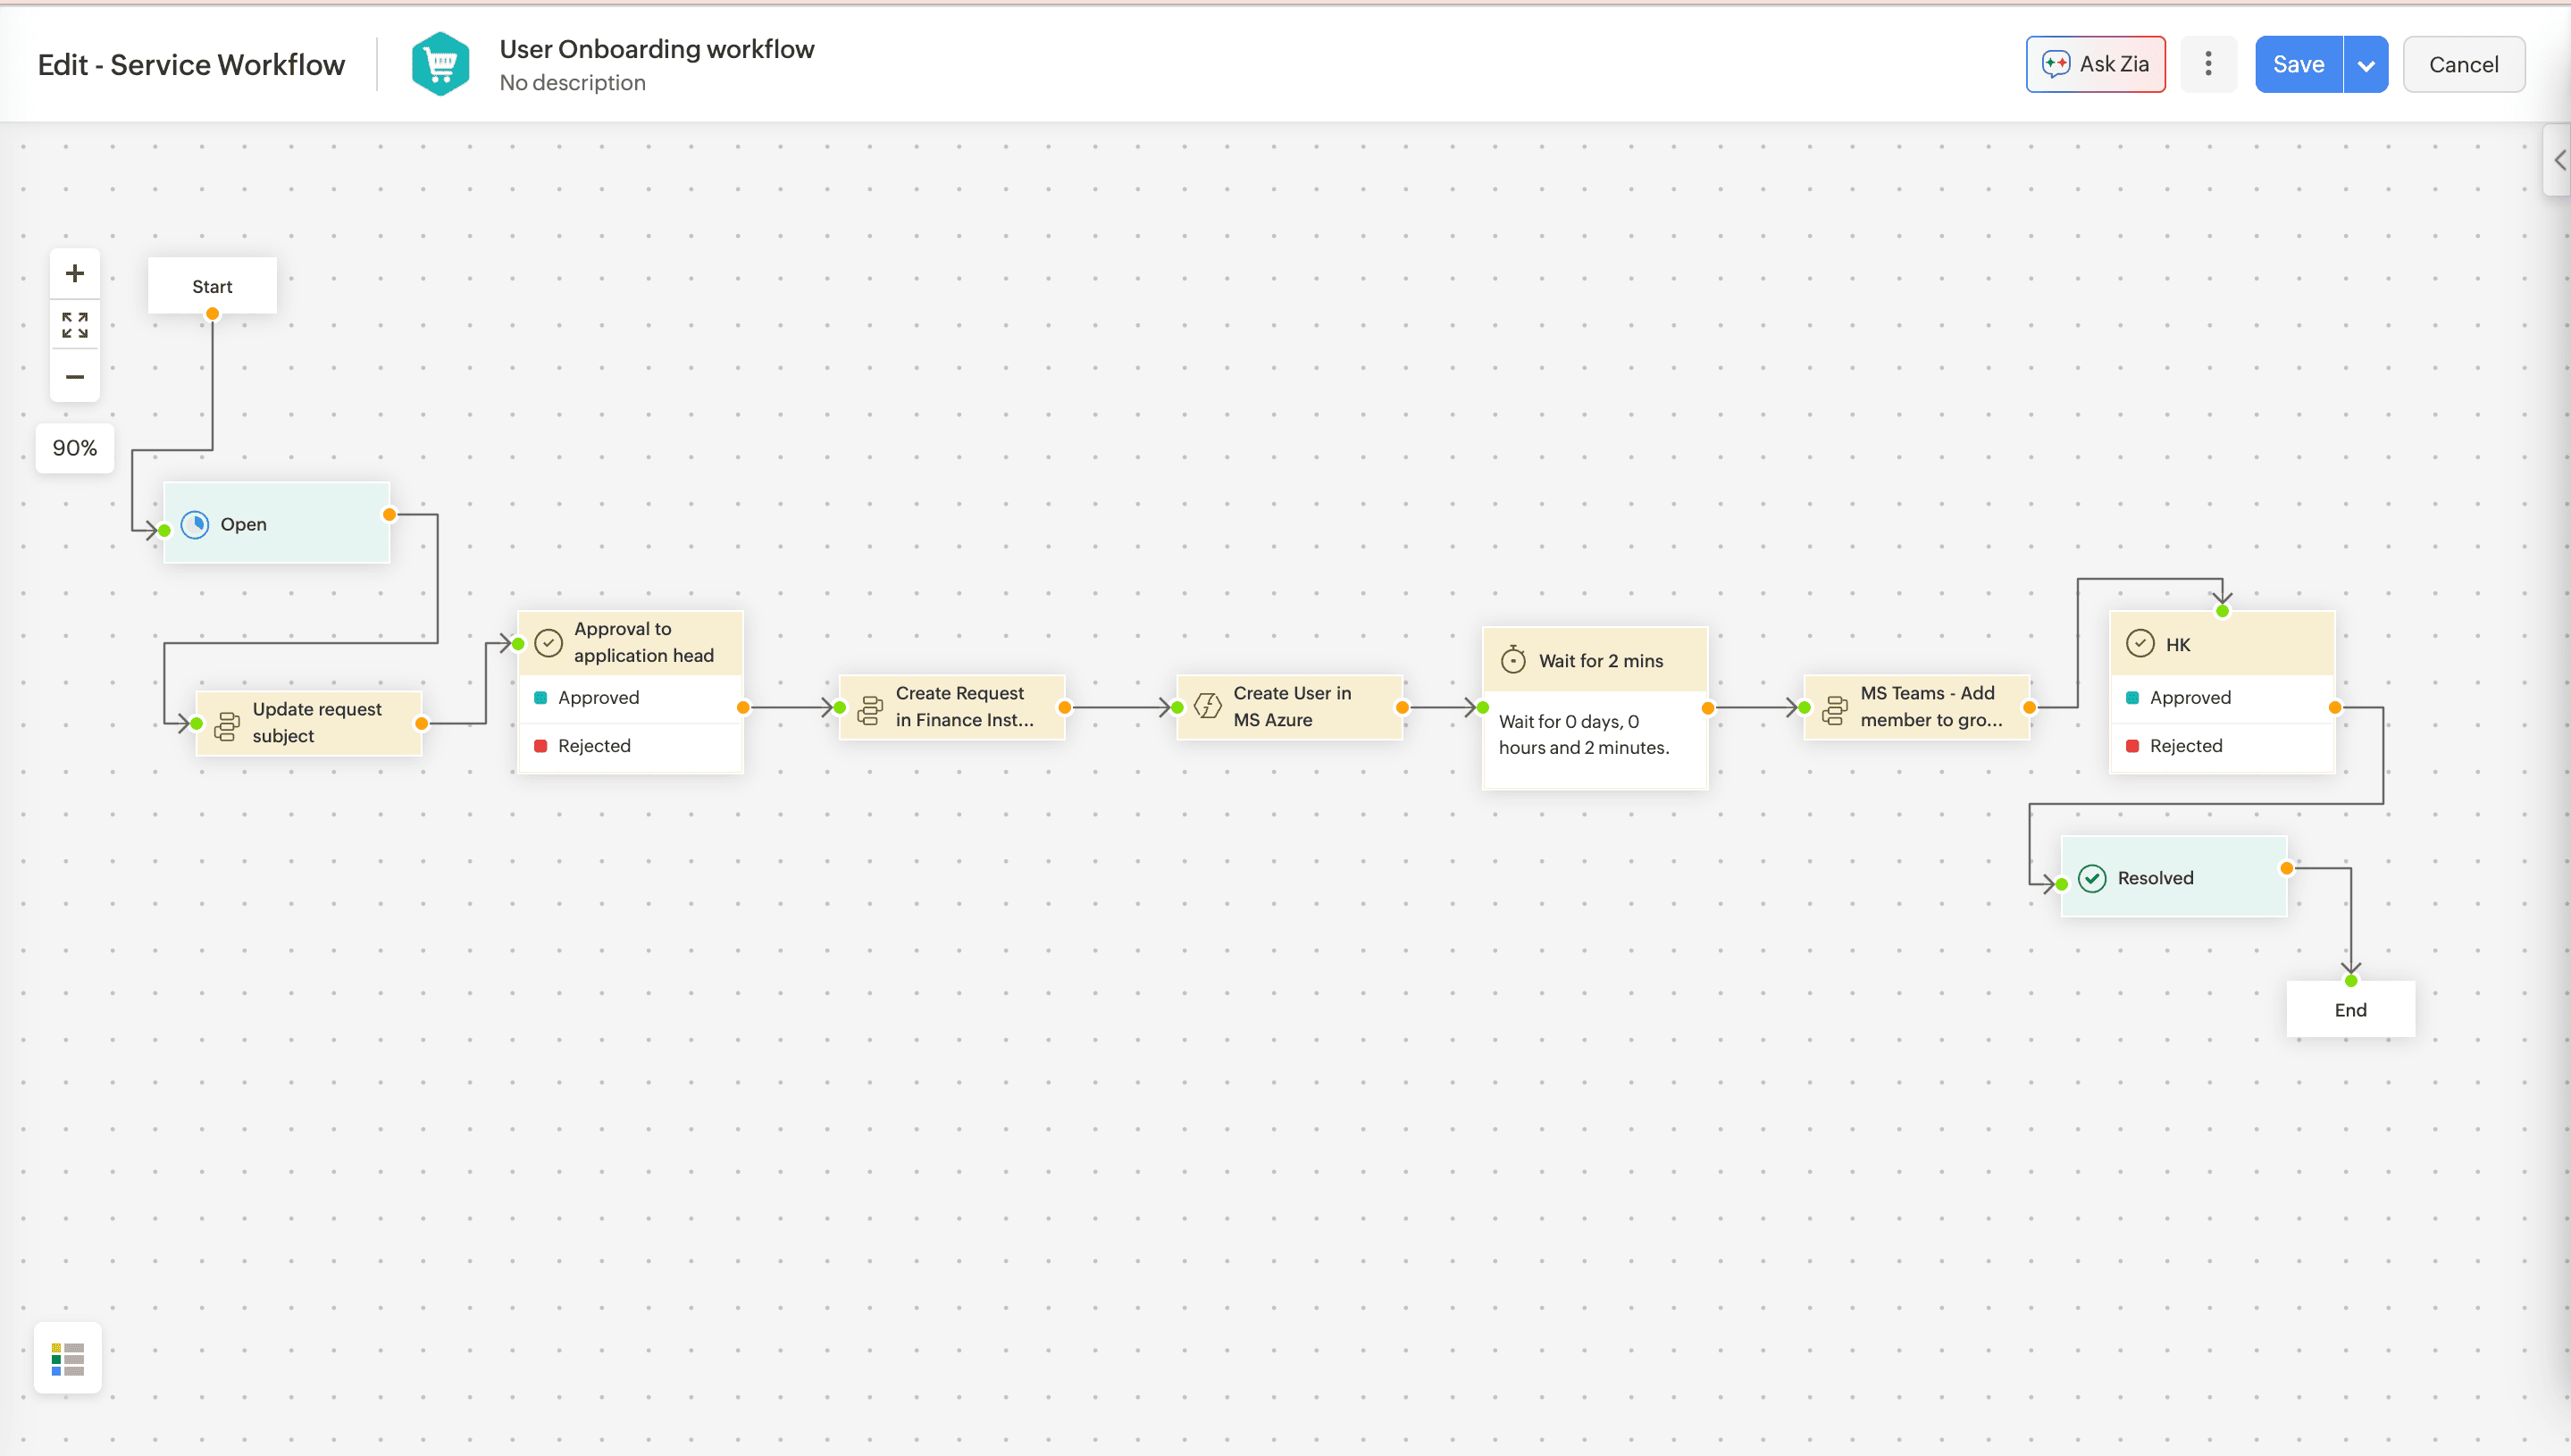Click the checkmark icon on Resolved status
This screenshot has width=2571, height=1456.
(2091, 878)
